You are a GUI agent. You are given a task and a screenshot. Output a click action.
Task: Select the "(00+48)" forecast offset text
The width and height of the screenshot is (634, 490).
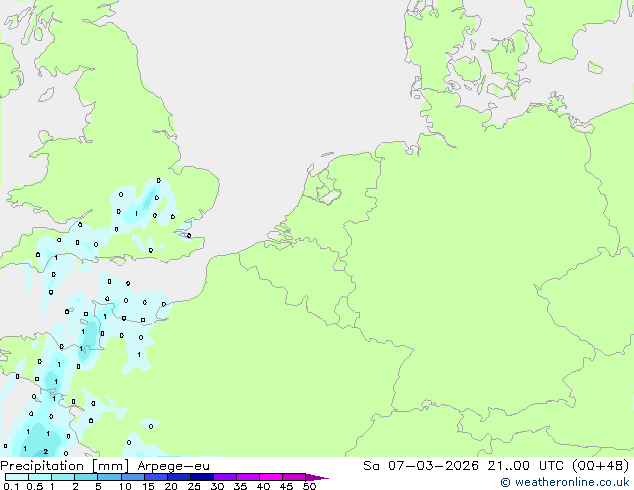tap(600, 466)
